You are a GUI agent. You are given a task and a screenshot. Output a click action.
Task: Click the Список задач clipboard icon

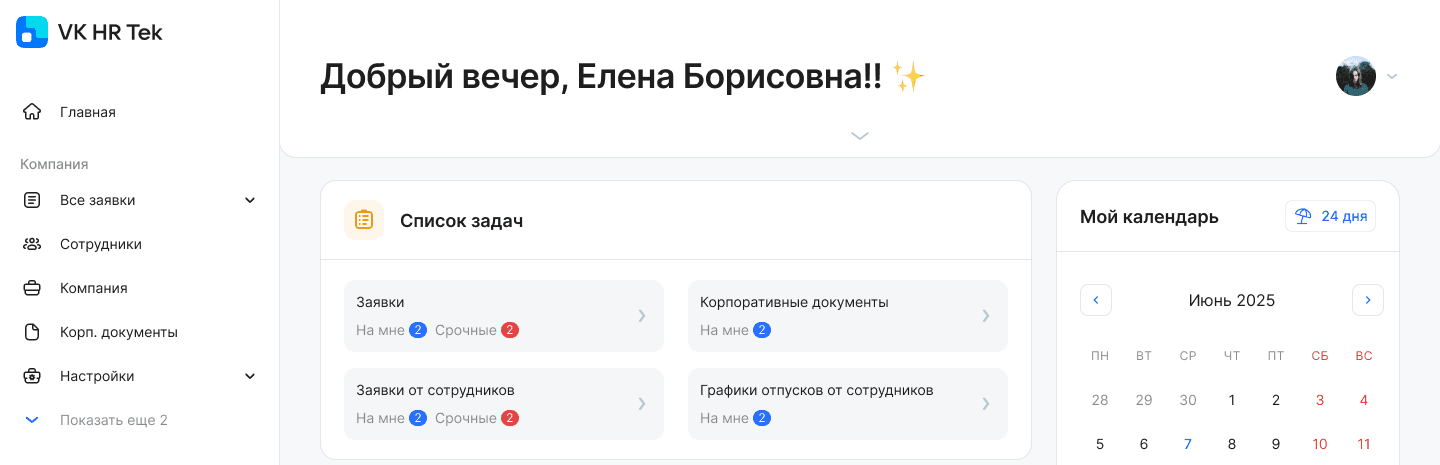tap(364, 220)
